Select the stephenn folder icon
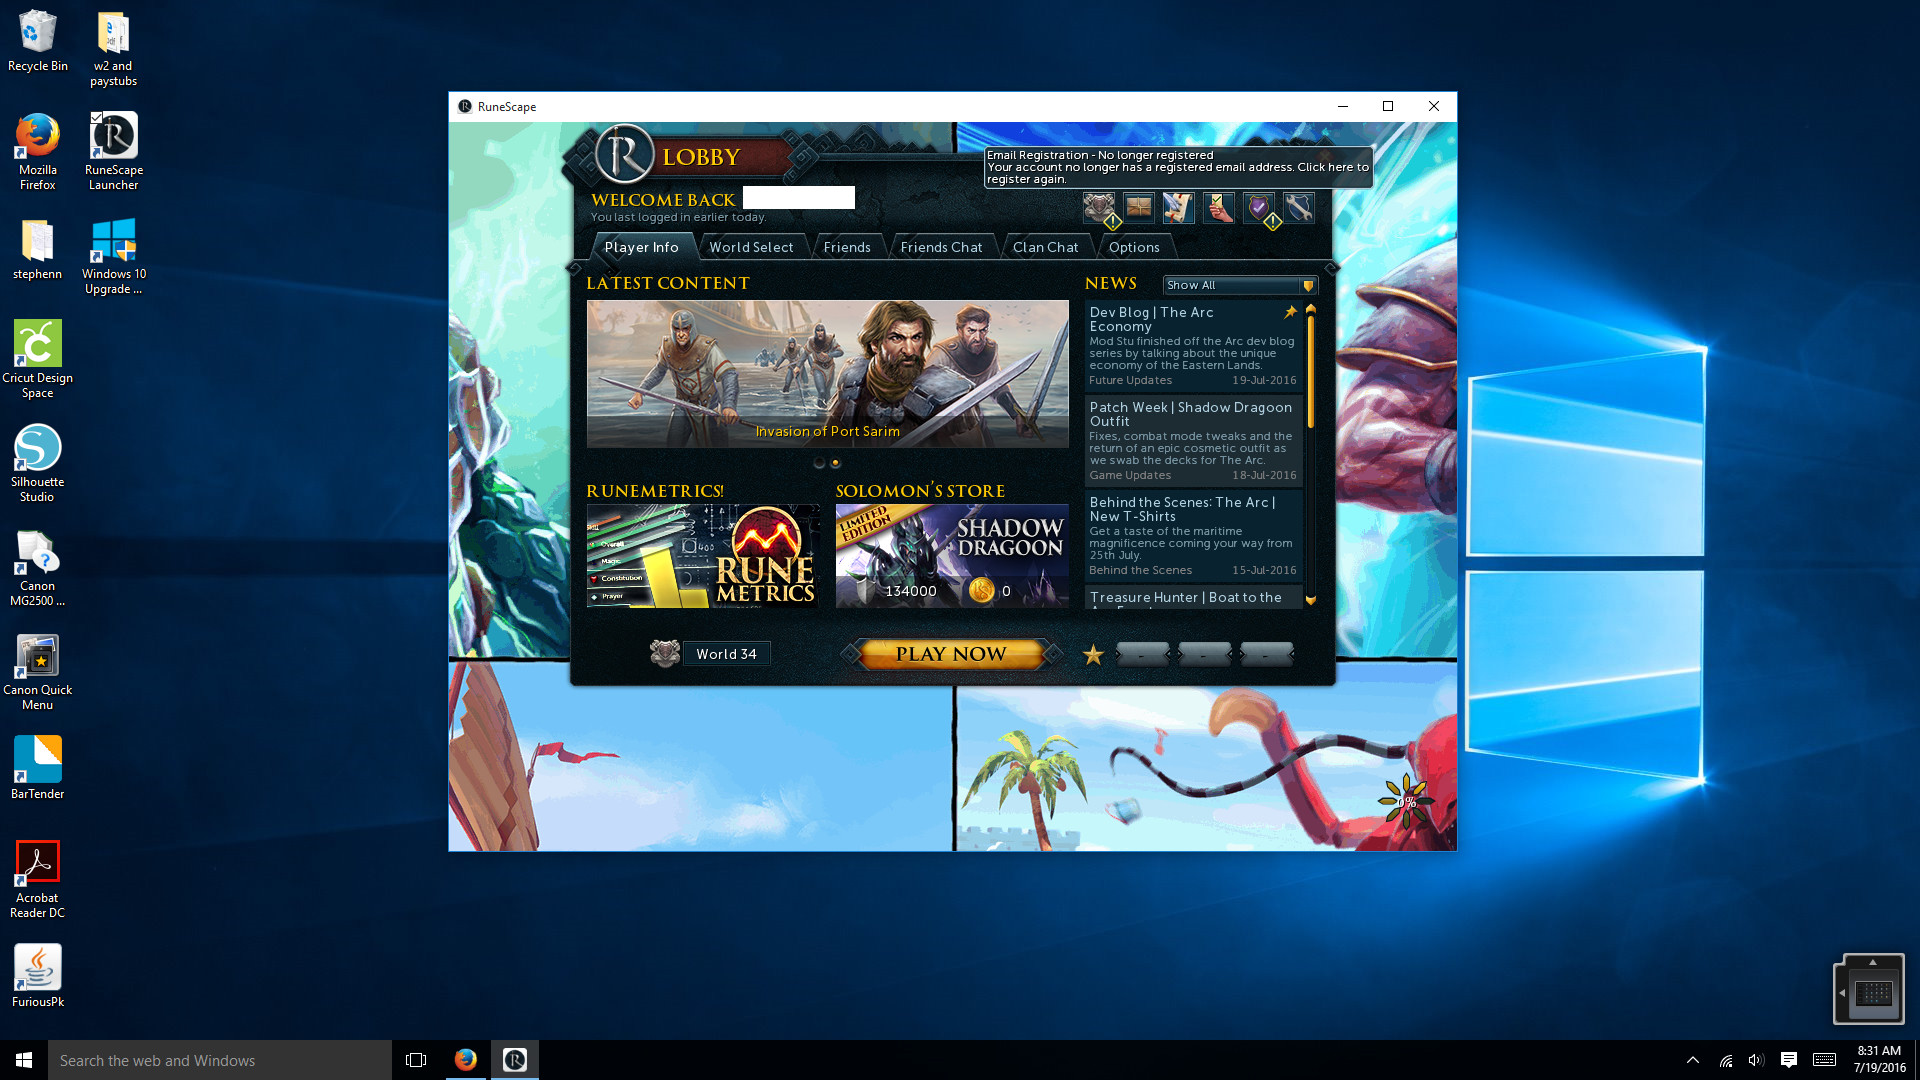 point(38,249)
